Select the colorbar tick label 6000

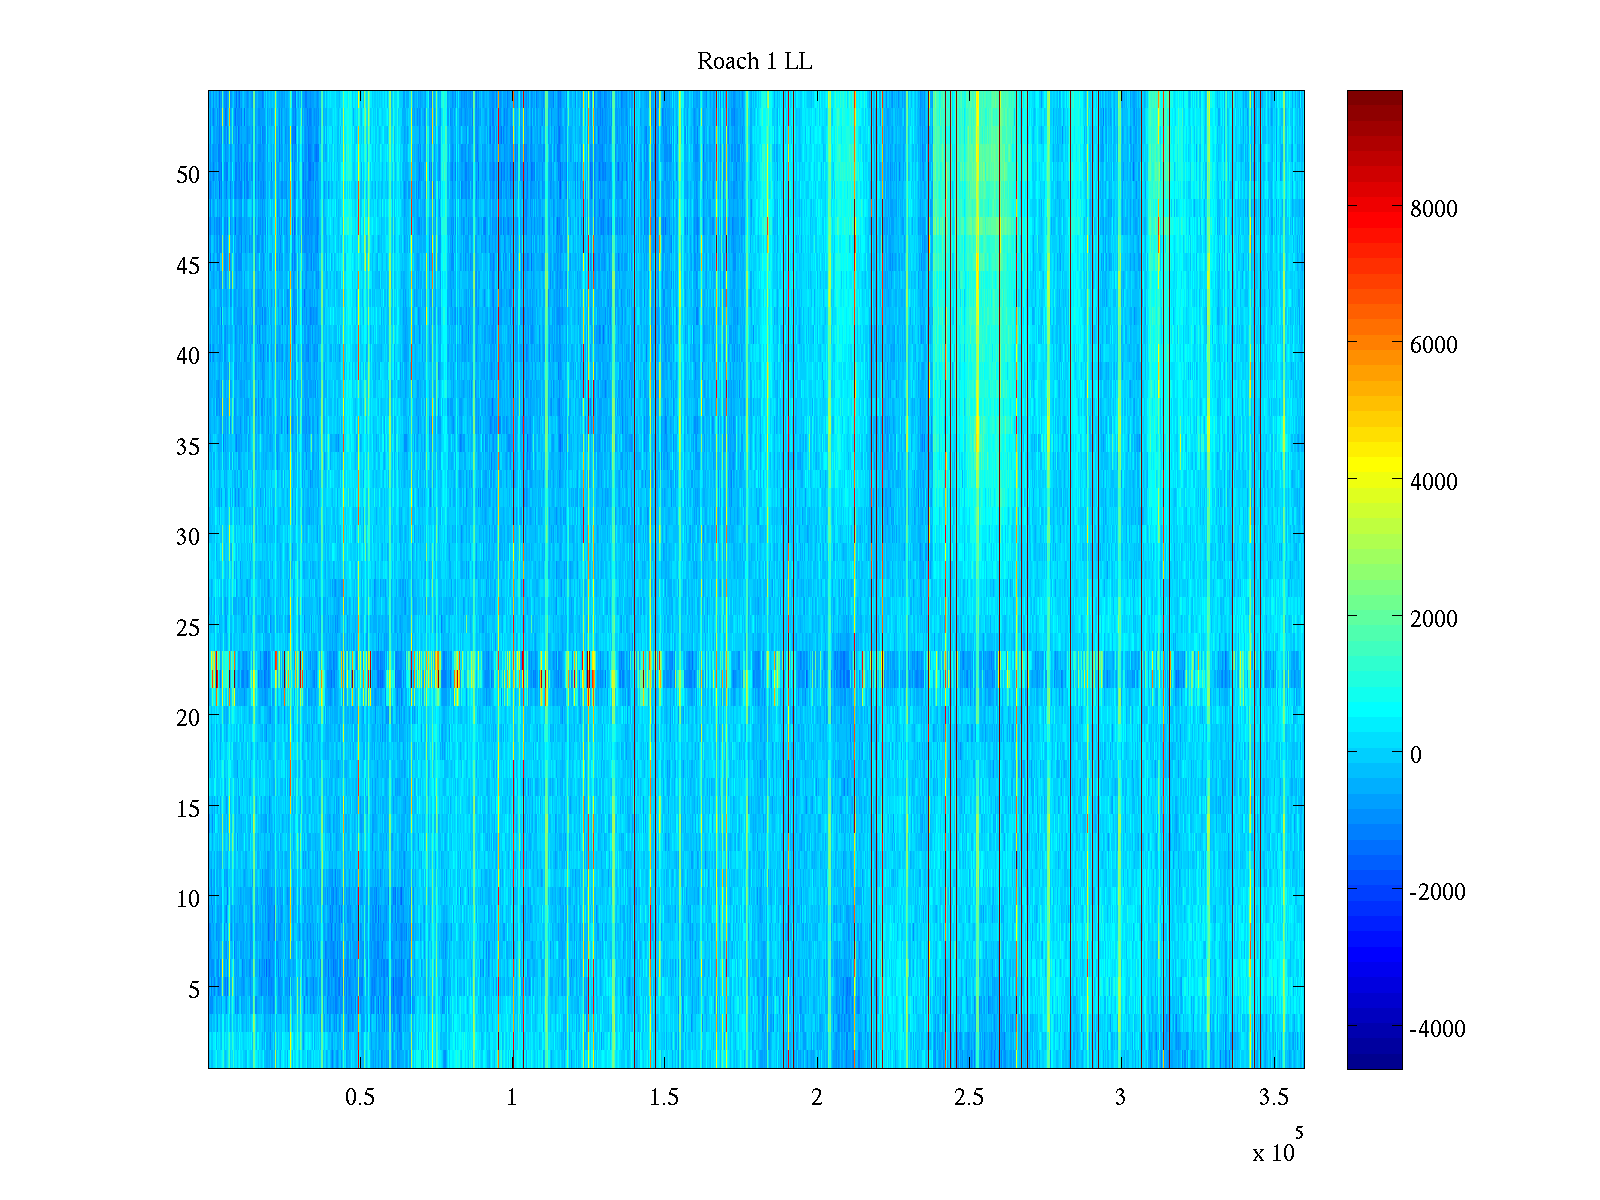[x=1433, y=345]
